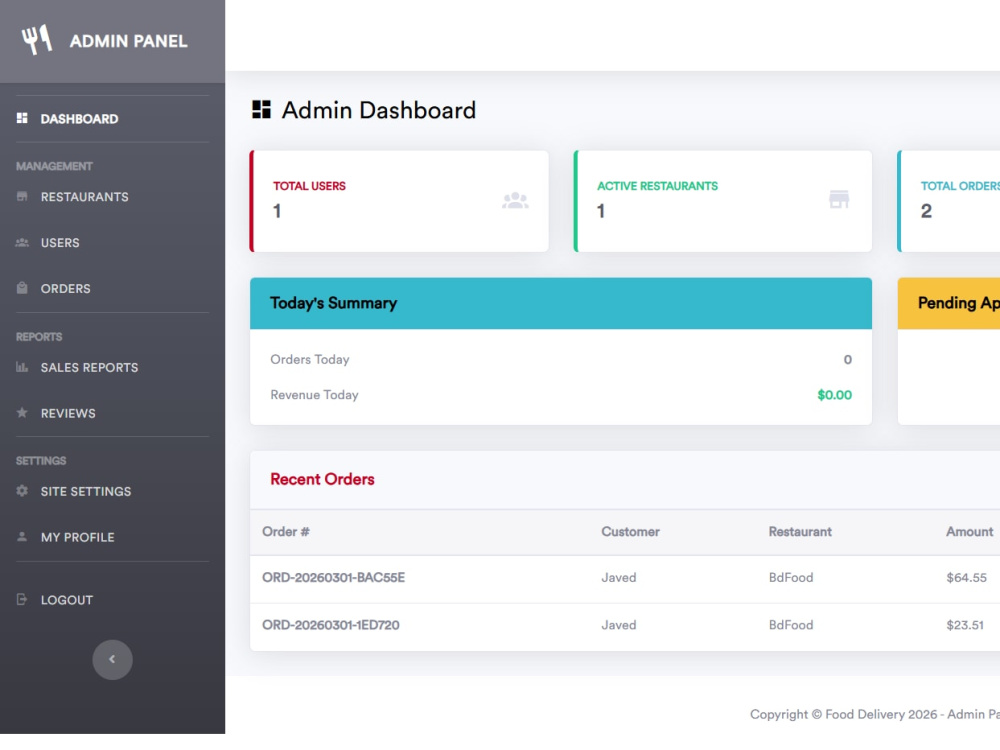Click the users icon on Total Users card
The height and width of the screenshot is (750, 1000).
(x=515, y=200)
